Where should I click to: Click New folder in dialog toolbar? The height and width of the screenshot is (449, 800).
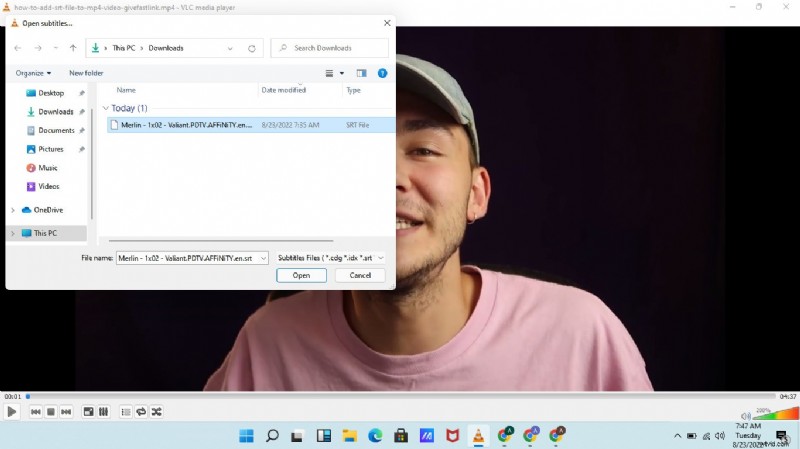[x=86, y=73]
